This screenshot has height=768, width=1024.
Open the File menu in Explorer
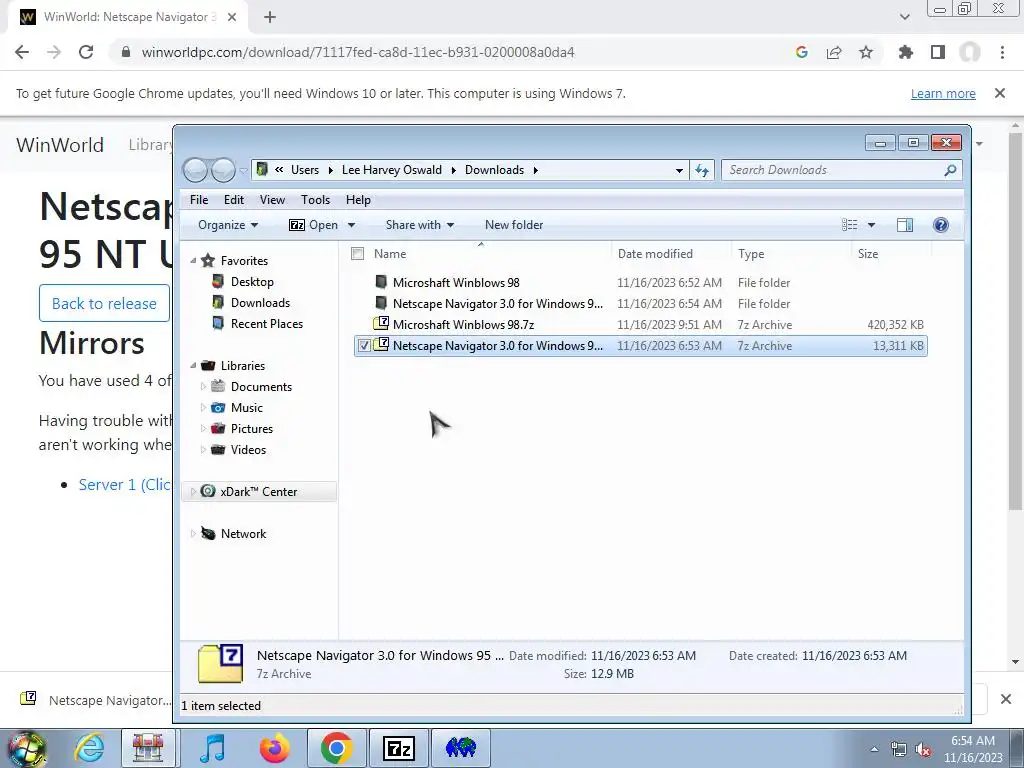coord(199,200)
